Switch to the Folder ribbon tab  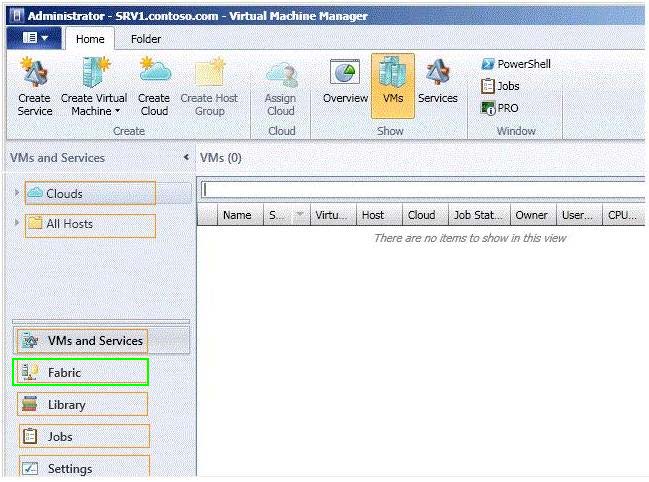146,39
